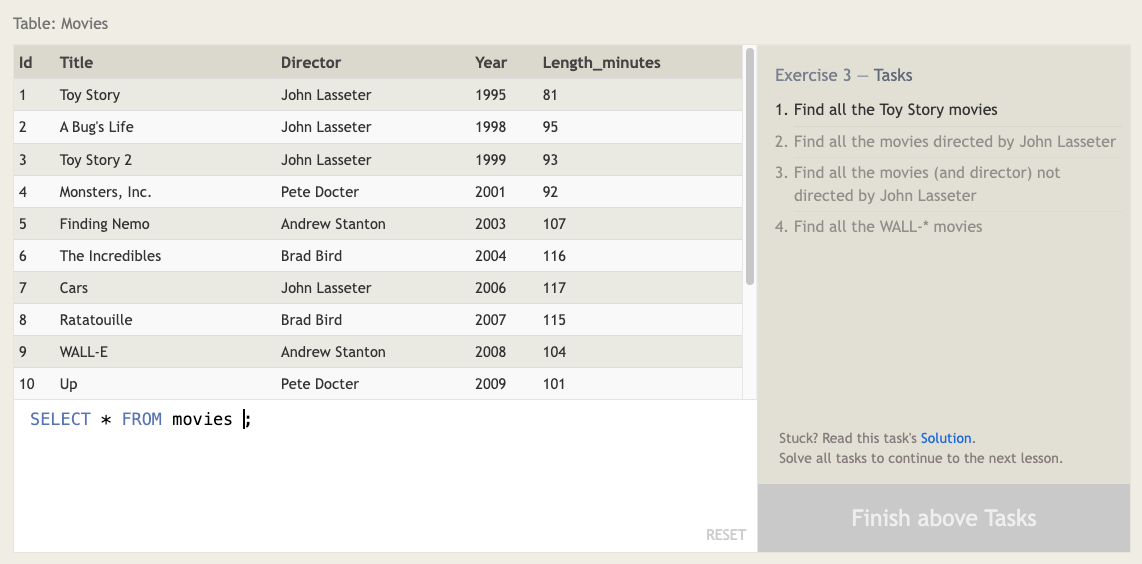The height and width of the screenshot is (564, 1142).
Task: Click the year 2007 cell
Action: tap(490, 320)
